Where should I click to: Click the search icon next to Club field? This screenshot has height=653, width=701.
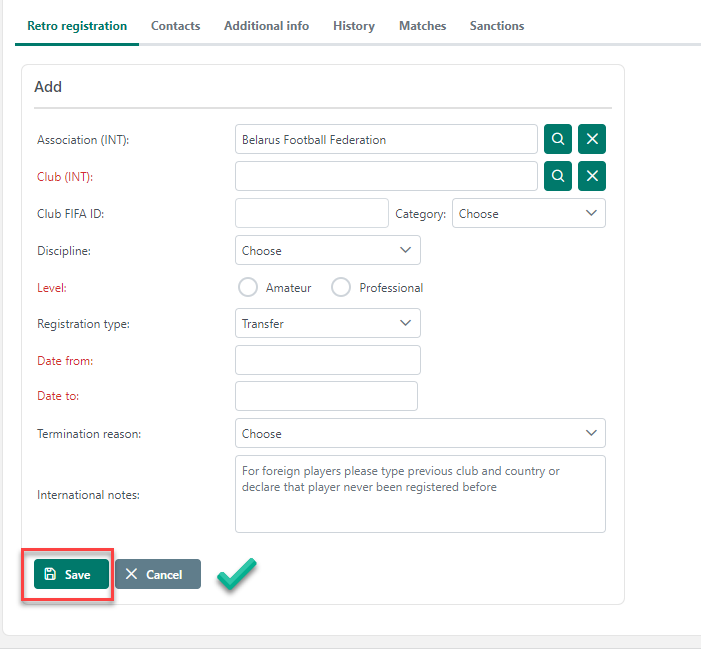click(558, 176)
